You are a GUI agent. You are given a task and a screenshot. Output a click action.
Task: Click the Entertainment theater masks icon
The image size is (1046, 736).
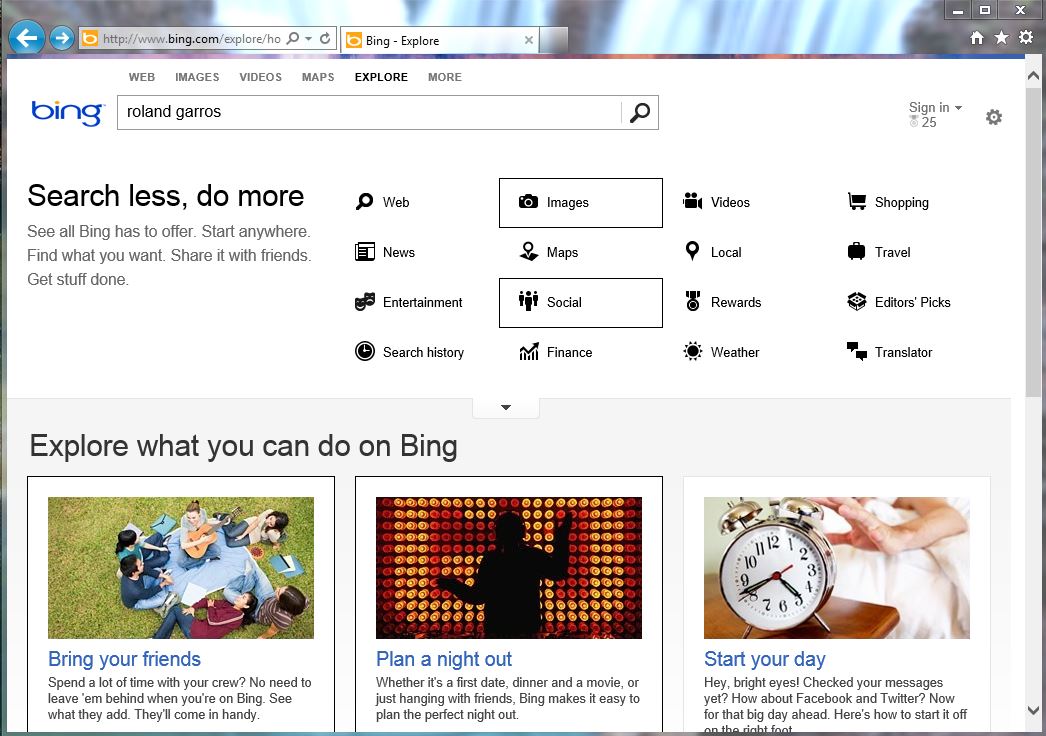click(x=365, y=302)
